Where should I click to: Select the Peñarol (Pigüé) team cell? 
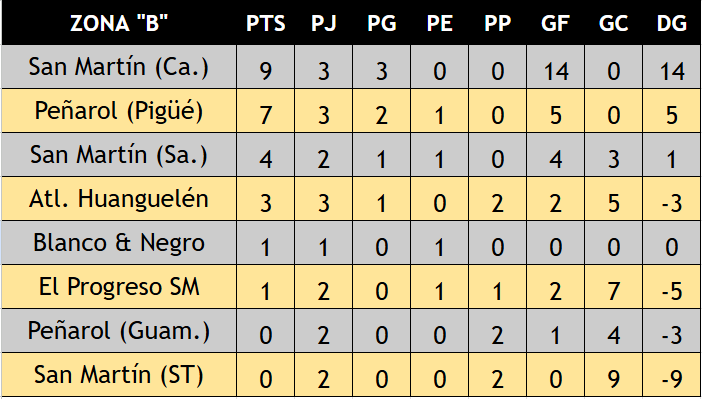point(119,111)
